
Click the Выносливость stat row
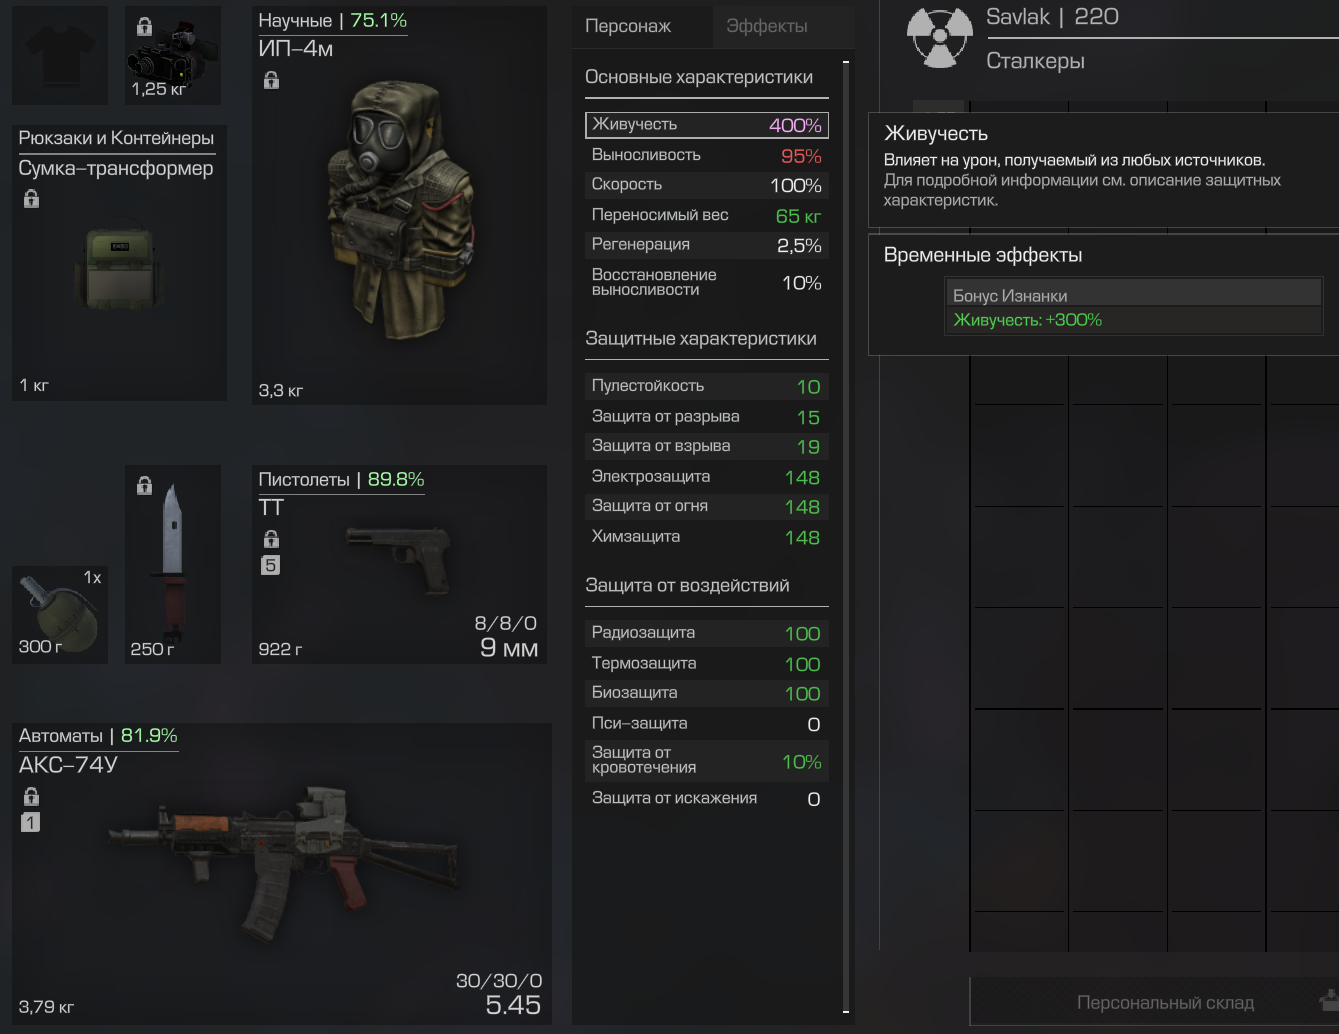[707, 155]
